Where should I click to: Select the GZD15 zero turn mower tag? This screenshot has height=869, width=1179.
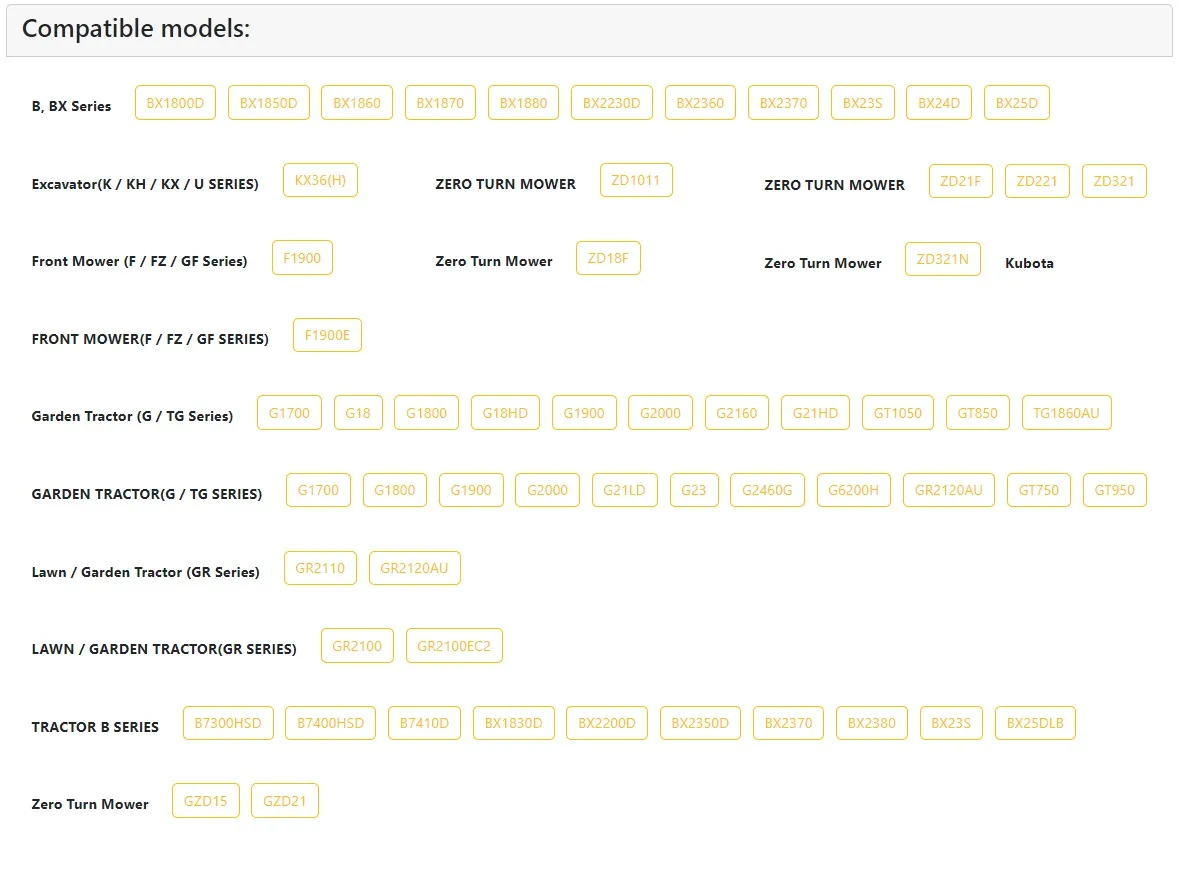[205, 801]
